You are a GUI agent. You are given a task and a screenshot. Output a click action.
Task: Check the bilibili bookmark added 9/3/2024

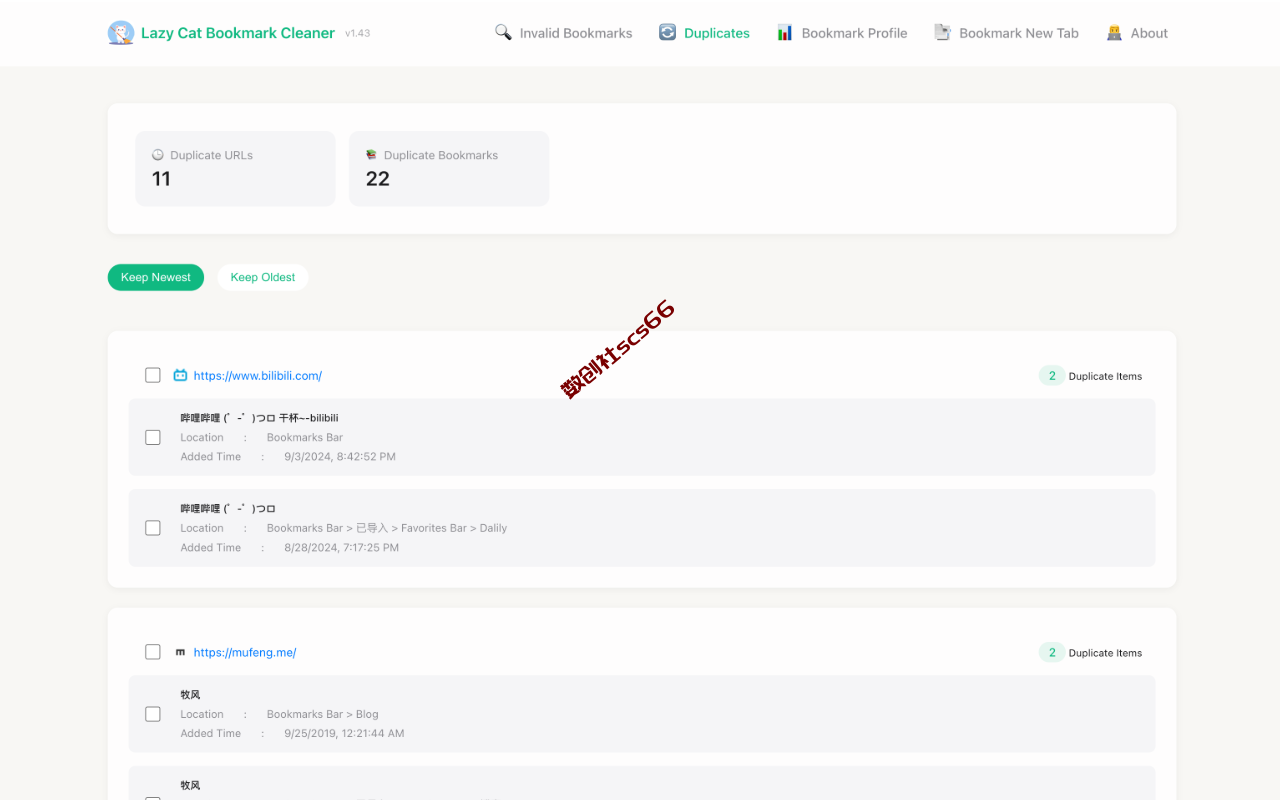click(x=153, y=437)
